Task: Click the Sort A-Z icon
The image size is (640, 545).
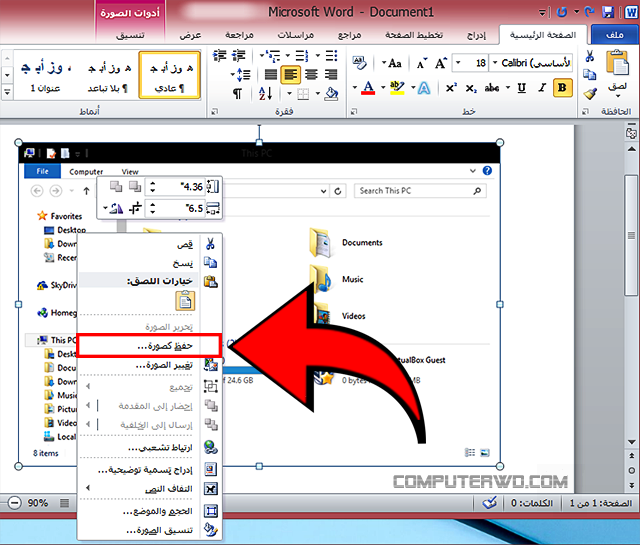Action: (x=265, y=94)
